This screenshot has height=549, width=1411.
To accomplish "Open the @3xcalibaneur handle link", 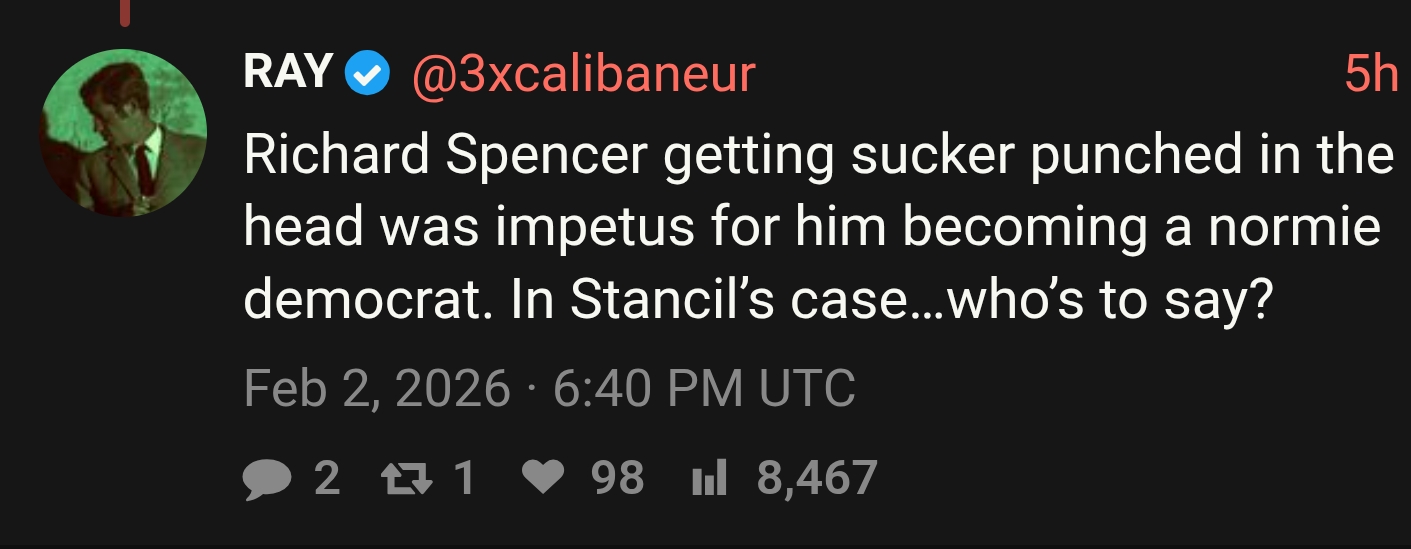I will [x=583, y=75].
